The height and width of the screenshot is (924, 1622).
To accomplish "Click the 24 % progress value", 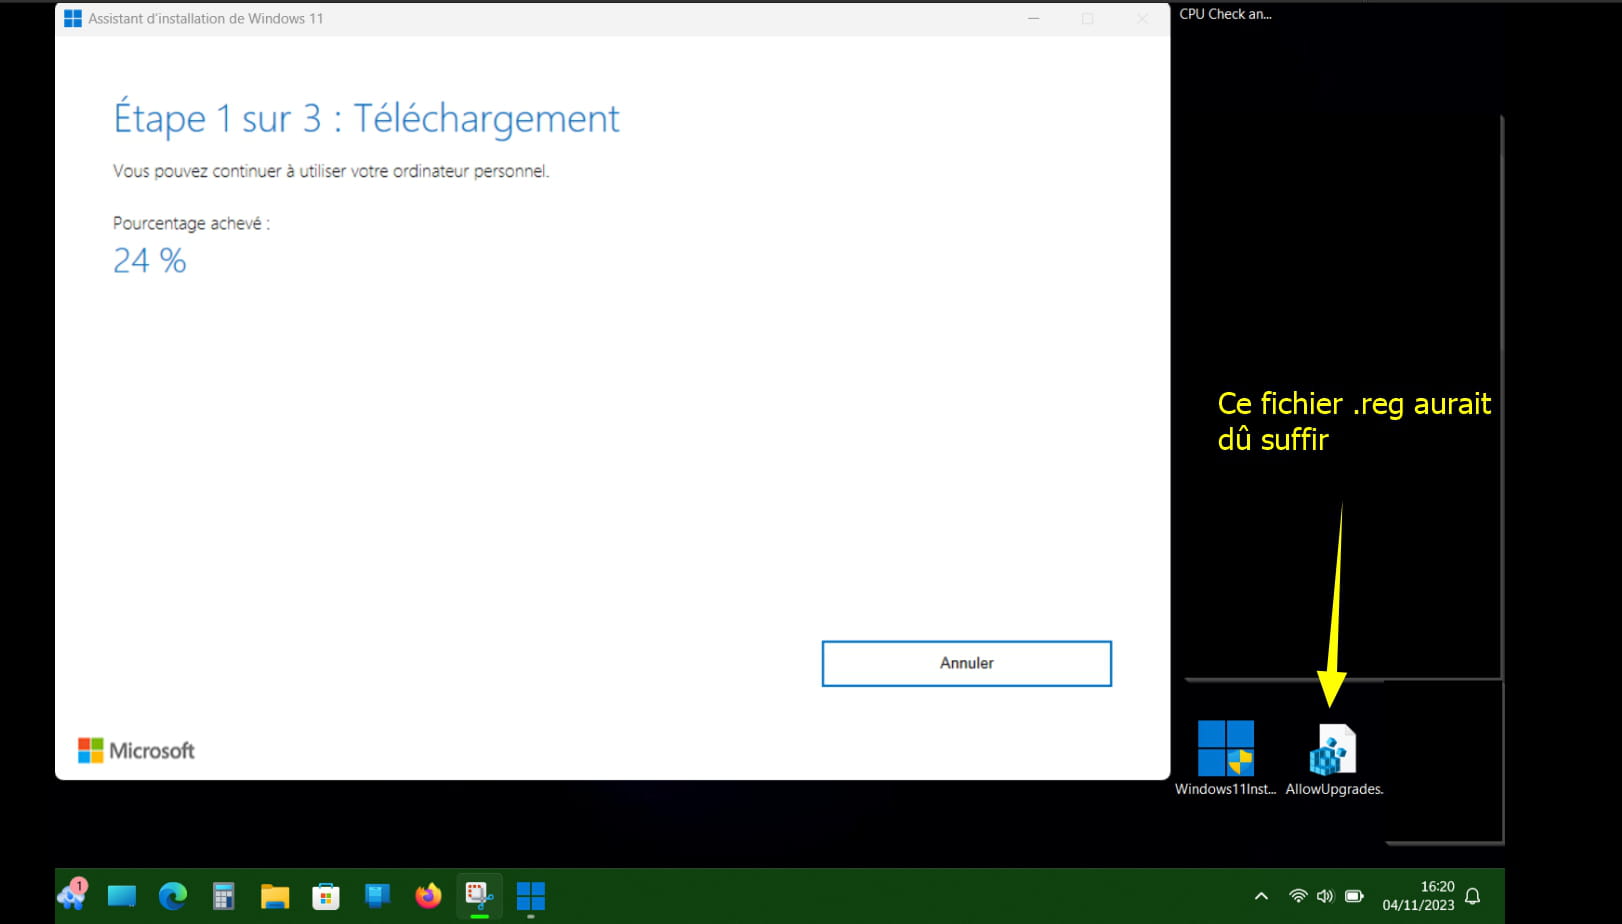I will tap(150, 261).
